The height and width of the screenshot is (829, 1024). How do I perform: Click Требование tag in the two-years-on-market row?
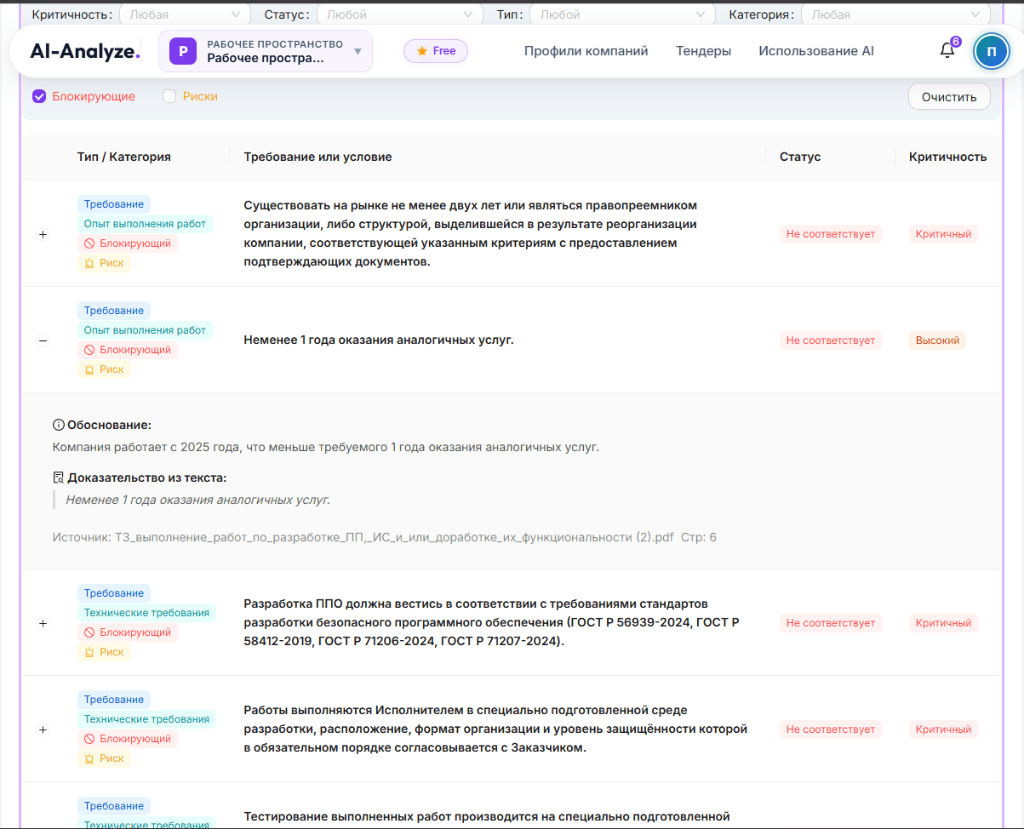[114, 204]
